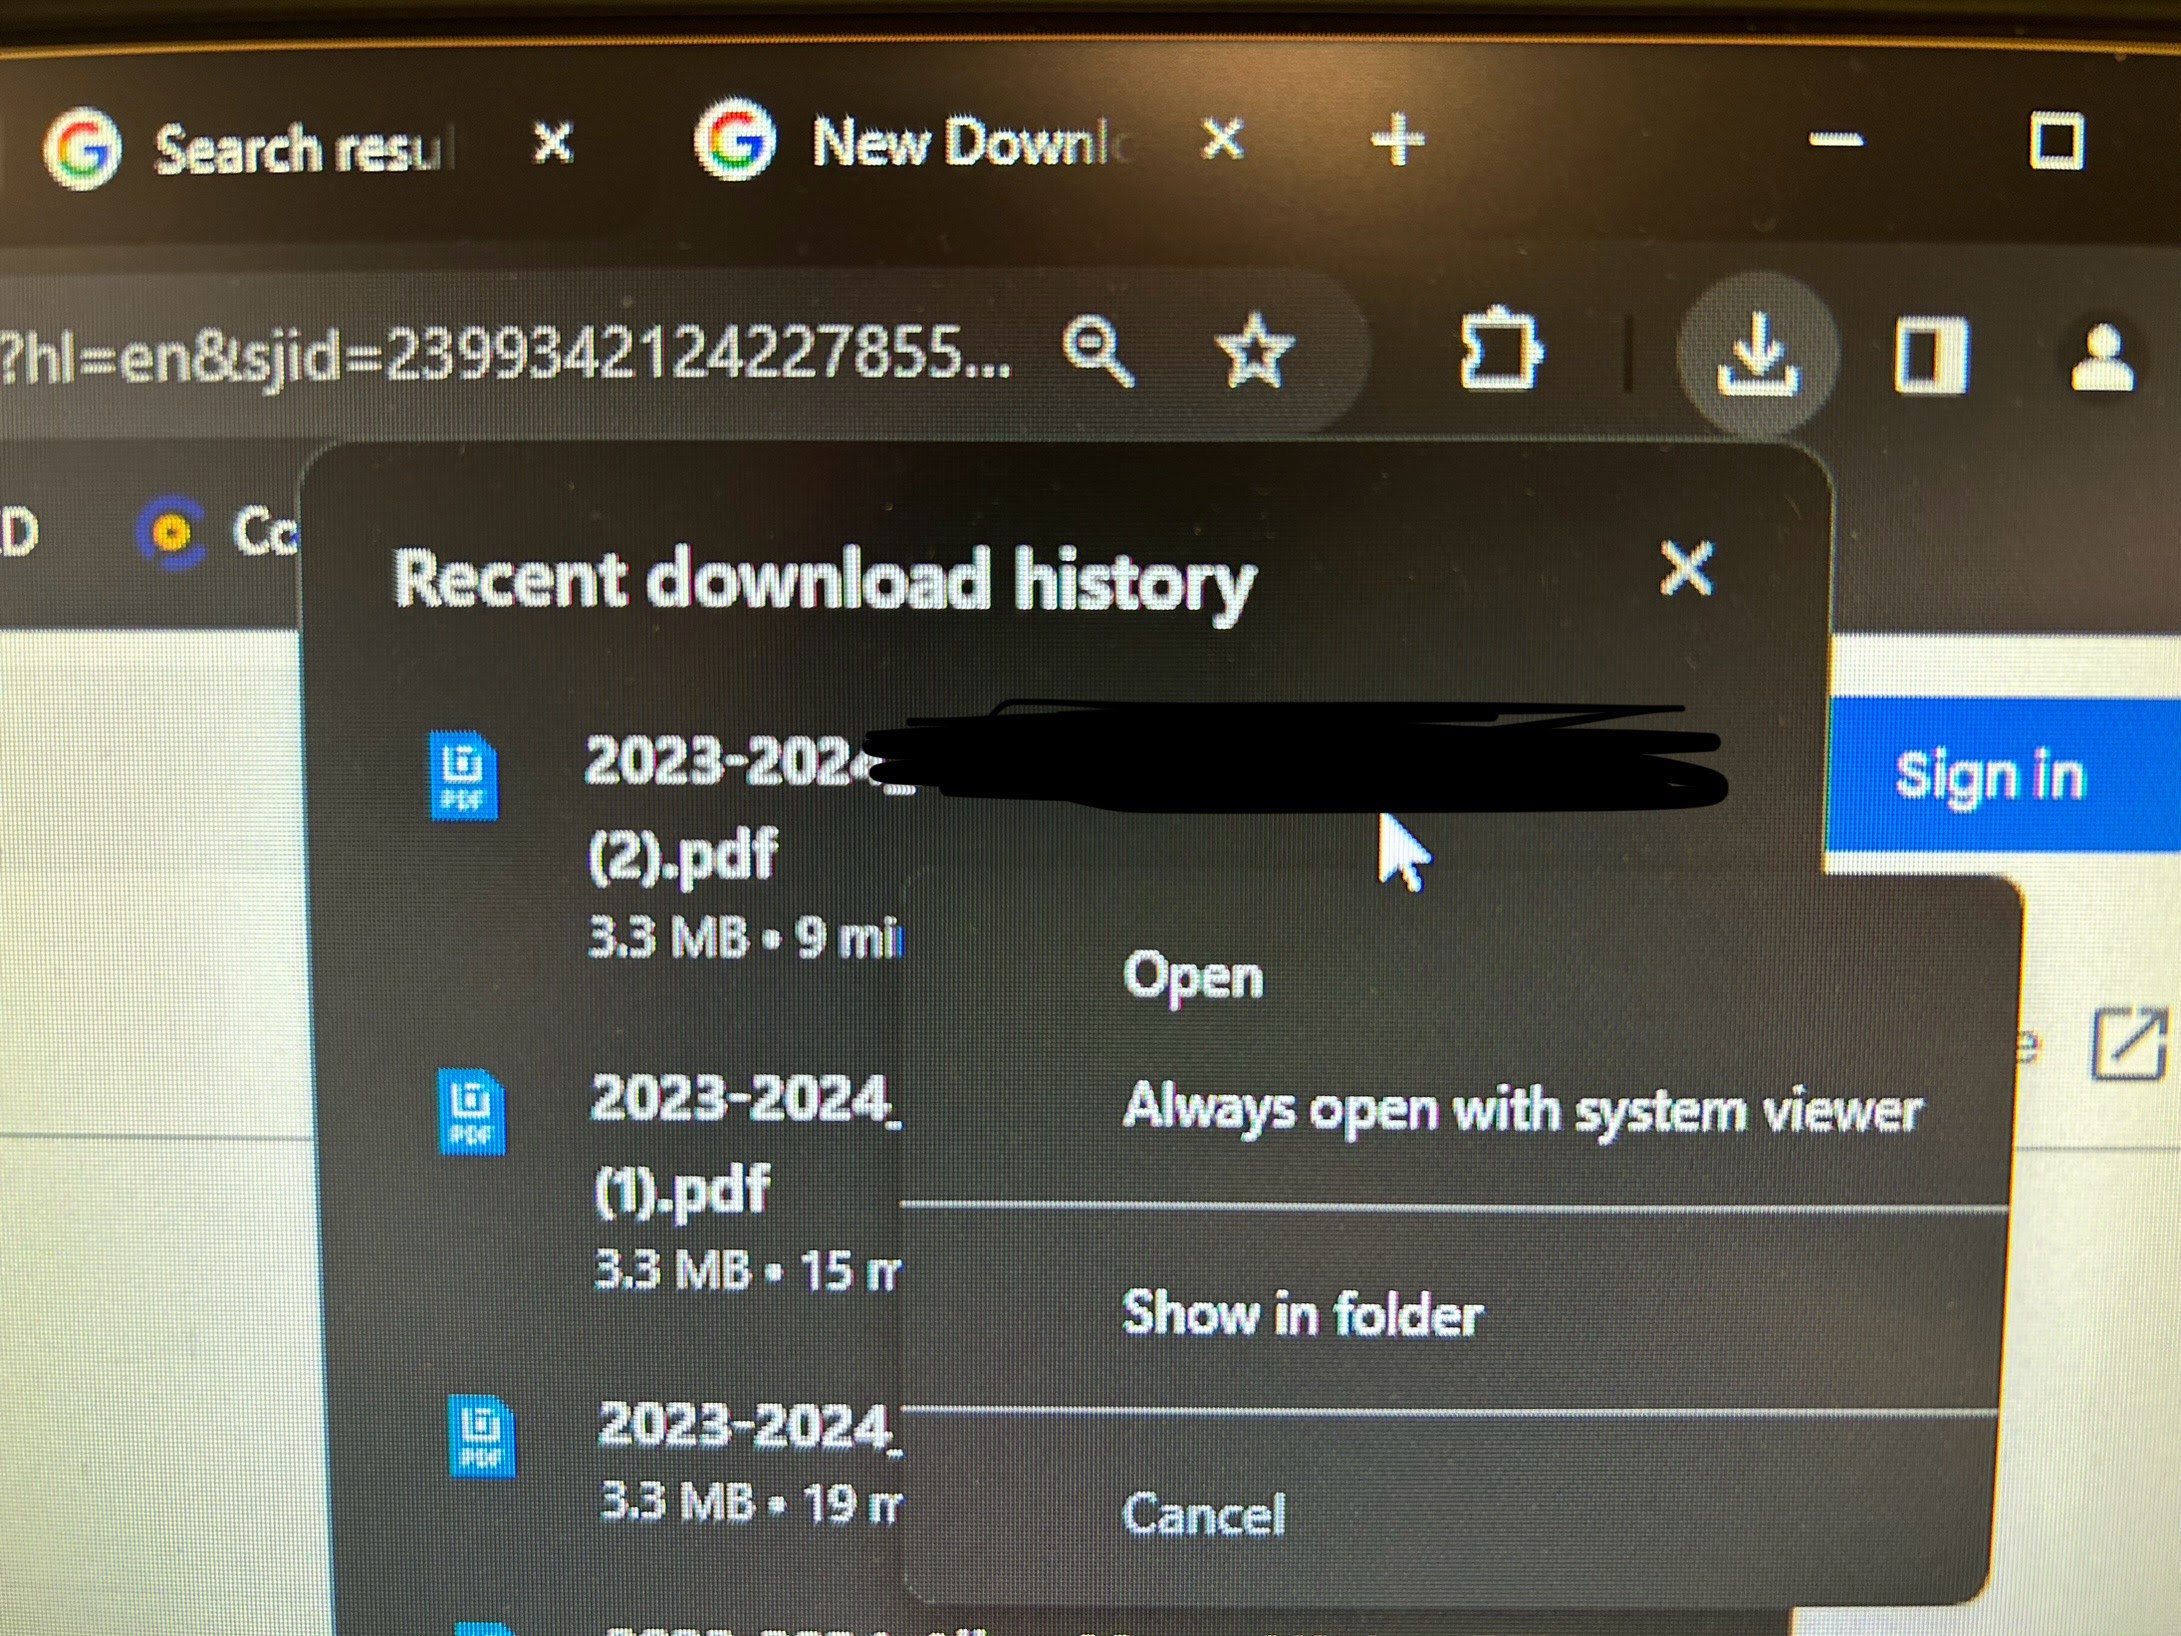
Task: Click the zoom magnifier icon in address bar
Action: [1098, 351]
